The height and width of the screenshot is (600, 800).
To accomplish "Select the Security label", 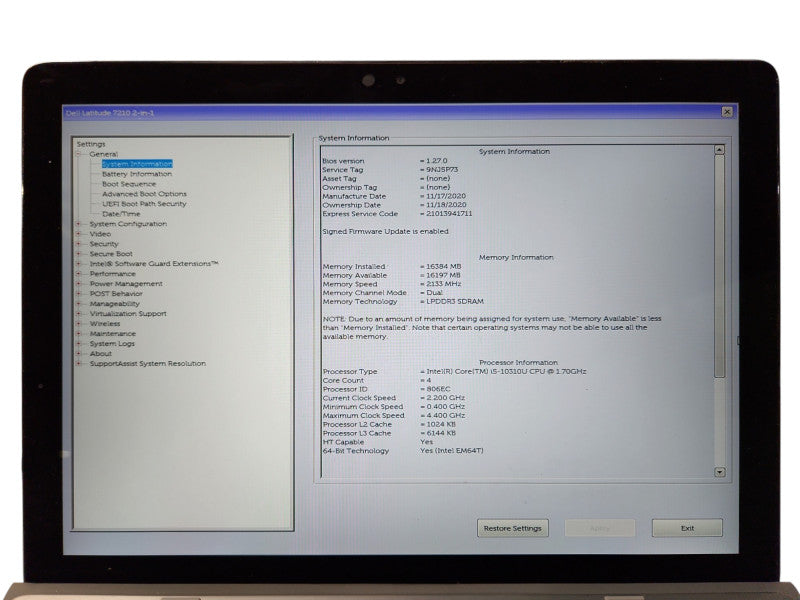I will tap(104, 244).
